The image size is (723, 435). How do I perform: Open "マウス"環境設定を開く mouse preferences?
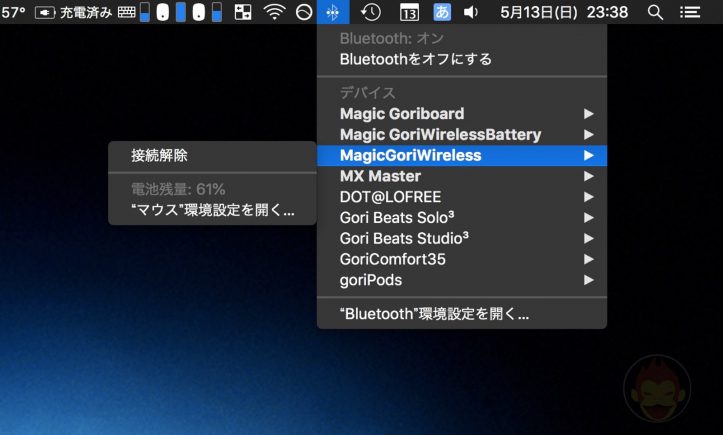[x=213, y=210]
